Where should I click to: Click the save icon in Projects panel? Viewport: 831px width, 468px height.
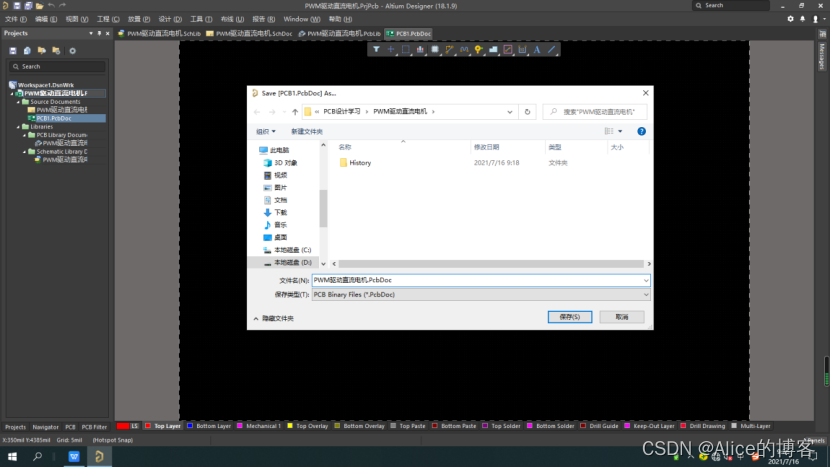pyautogui.click(x=13, y=51)
